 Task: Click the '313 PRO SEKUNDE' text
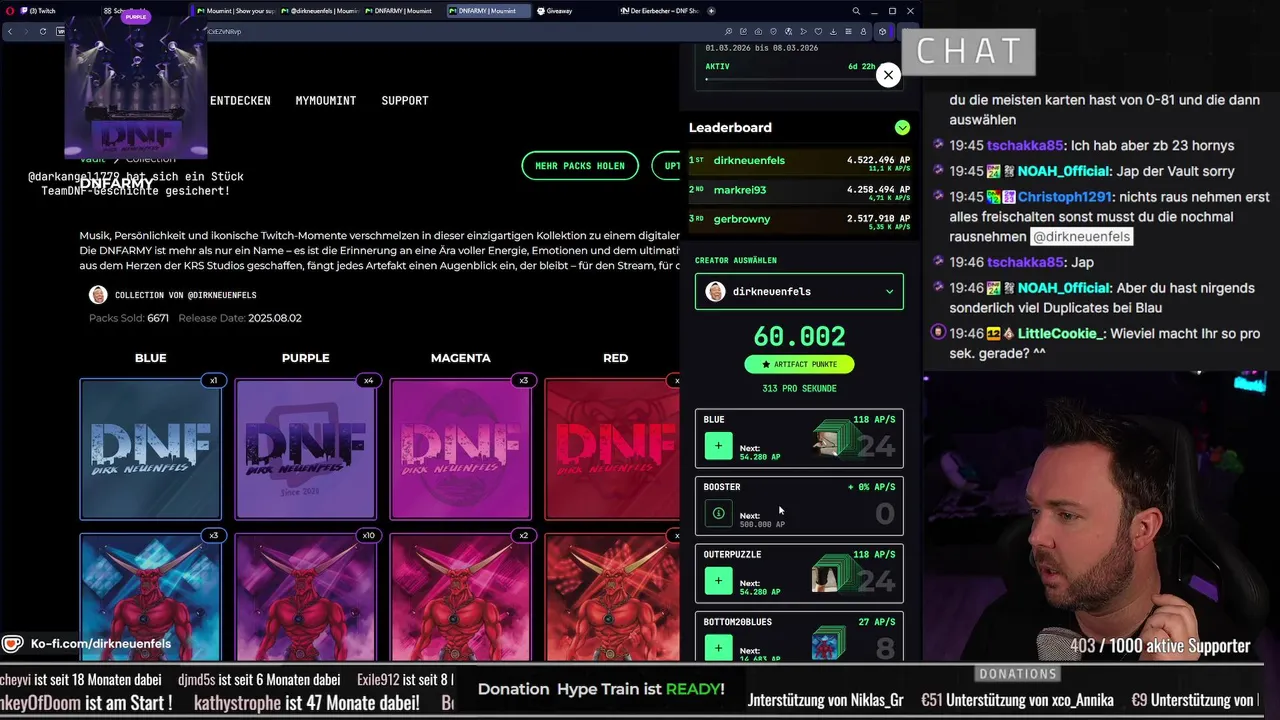[x=799, y=389]
